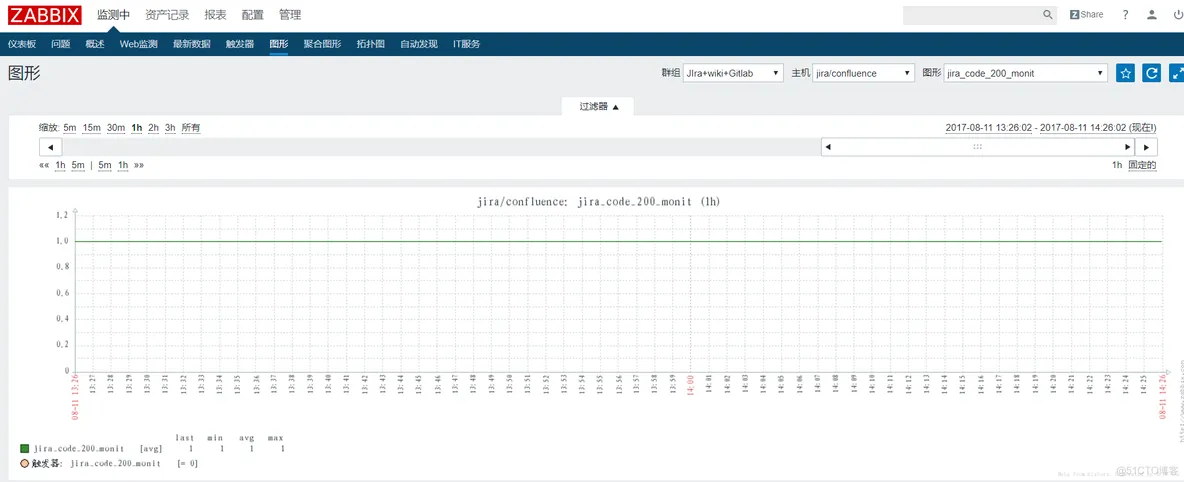Click start date 2017-08-11 13:26:02
The width and height of the screenshot is (1184, 482).
coord(989,128)
